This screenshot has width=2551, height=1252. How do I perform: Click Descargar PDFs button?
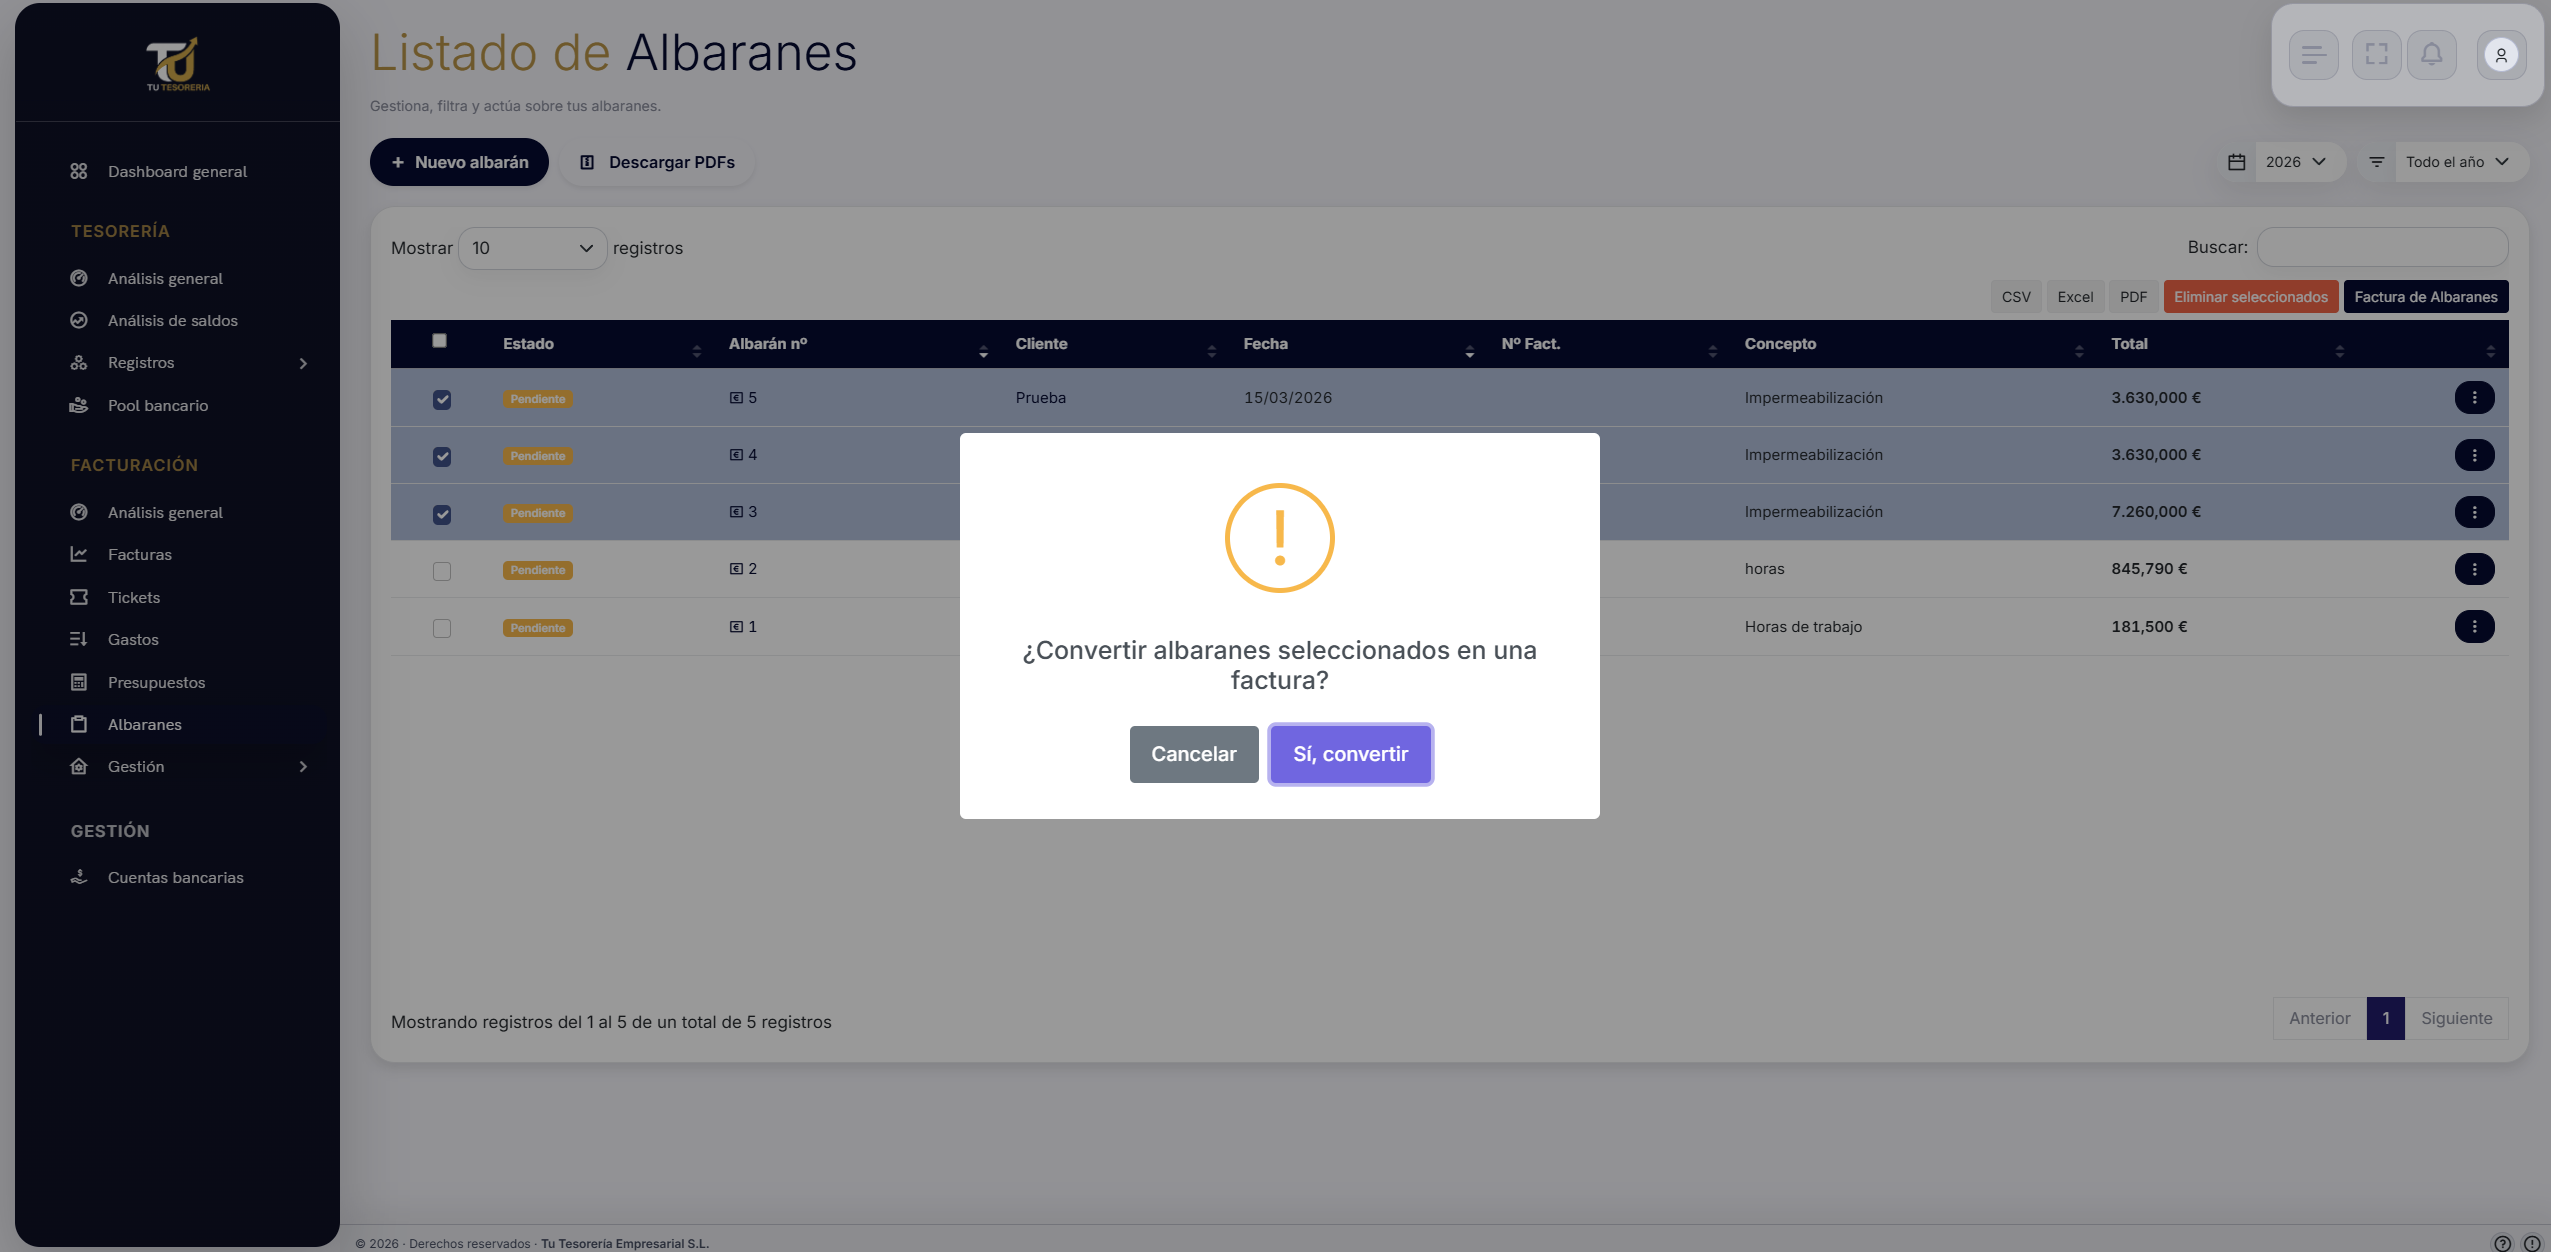coord(658,162)
